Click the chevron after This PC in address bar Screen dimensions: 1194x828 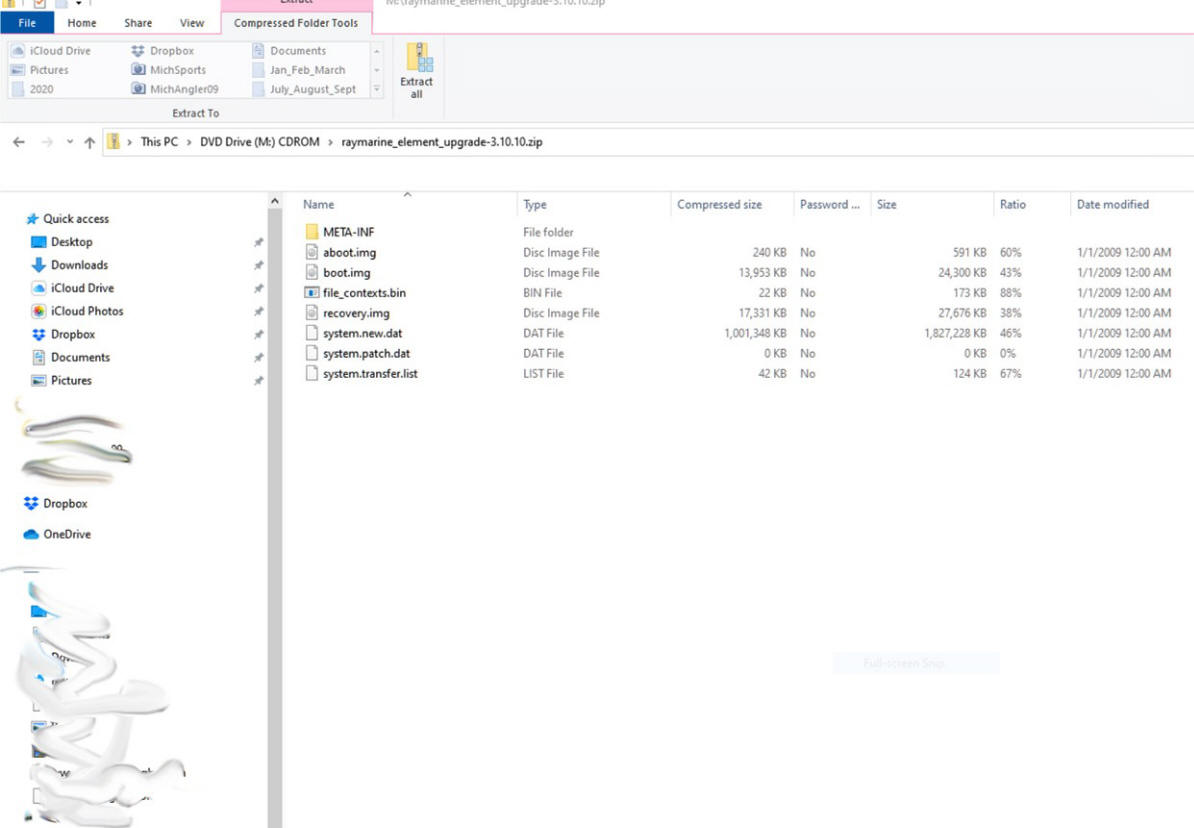coord(188,142)
